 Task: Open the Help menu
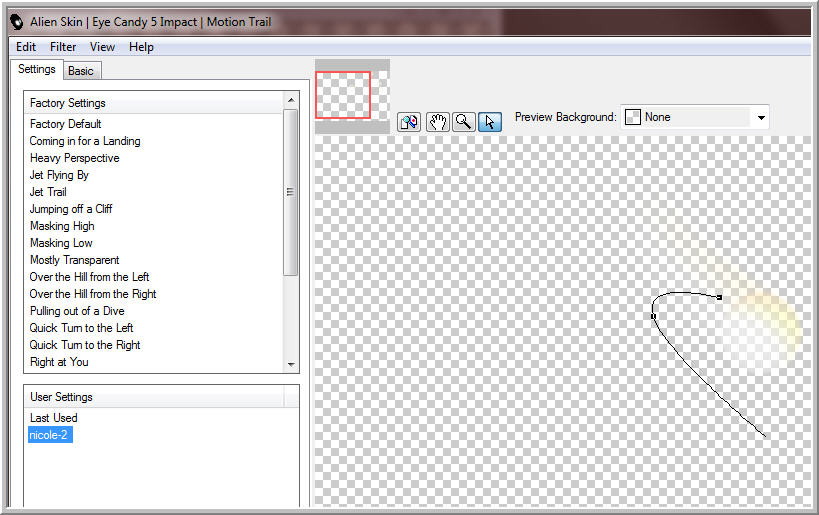(141, 47)
